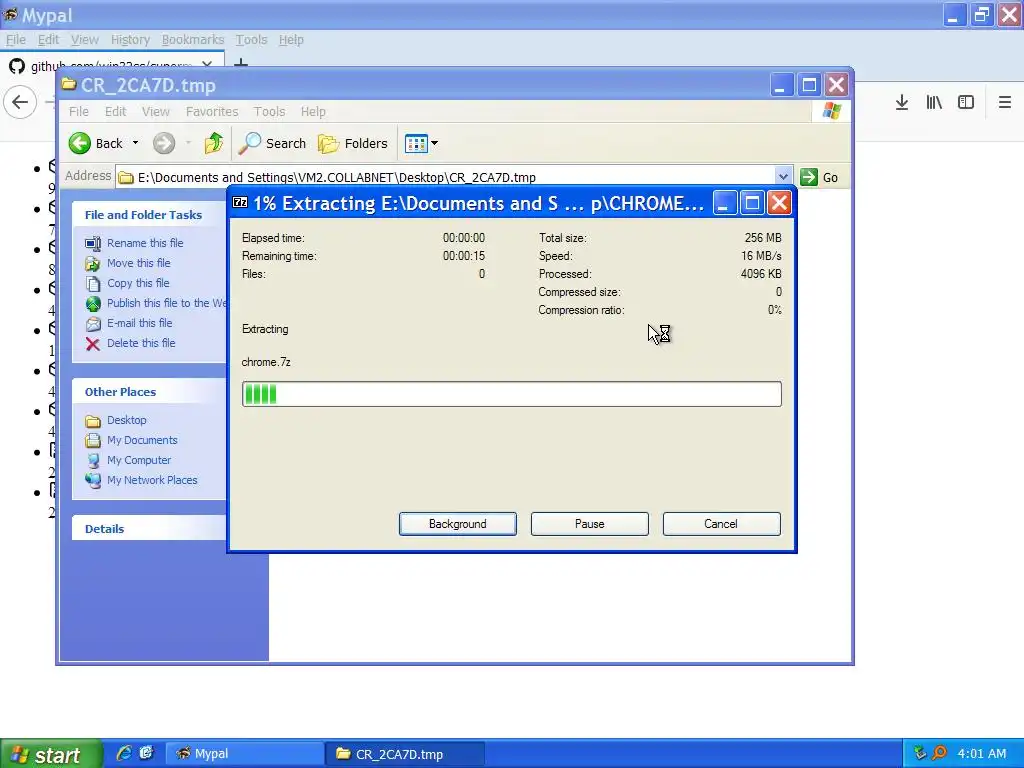Click Rename this file

click(x=145, y=243)
